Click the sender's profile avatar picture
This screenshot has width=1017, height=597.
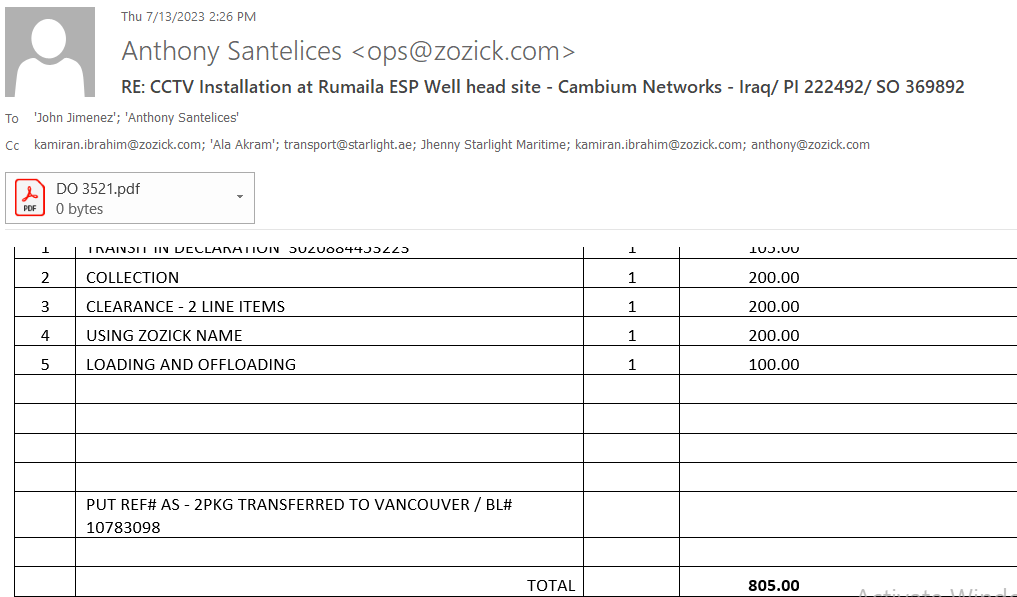click(50, 52)
